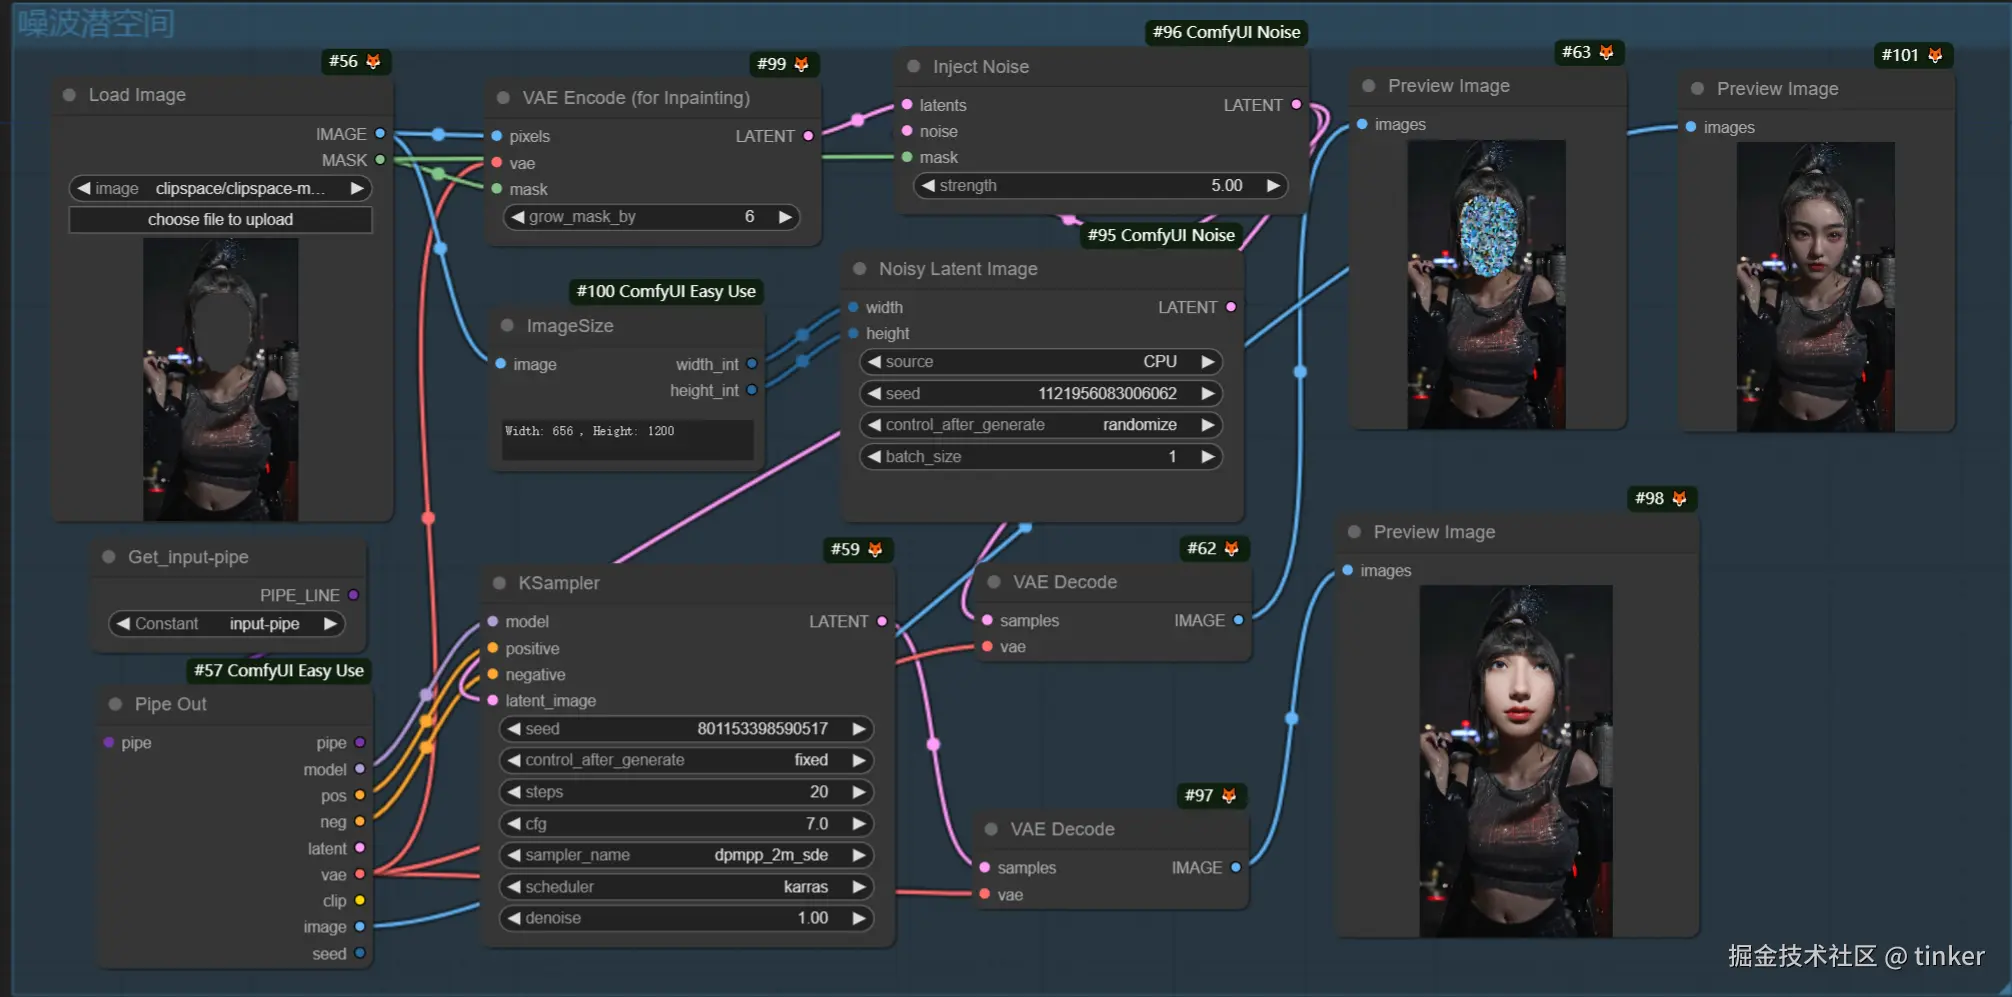Collapse the Load Image node via its title dot
Screen dimensions: 2012x997
pos(69,95)
